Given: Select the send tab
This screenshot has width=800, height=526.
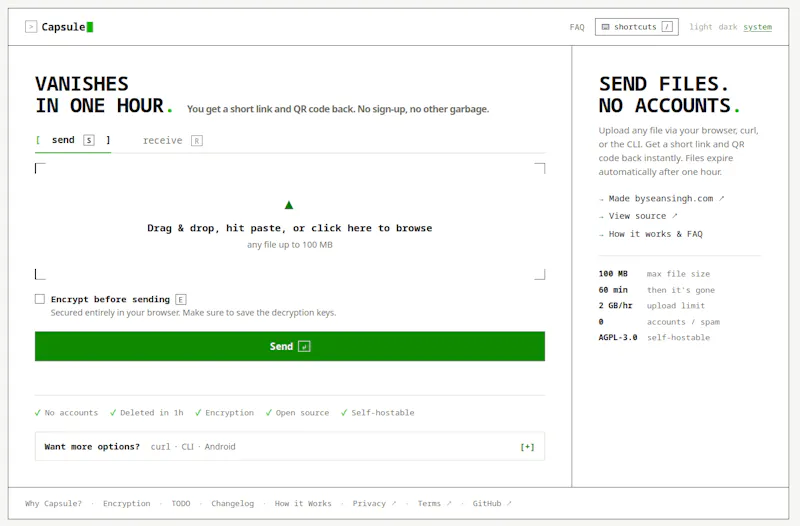Looking at the screenshot, I should pyautogui.click(x=72, y=140).
